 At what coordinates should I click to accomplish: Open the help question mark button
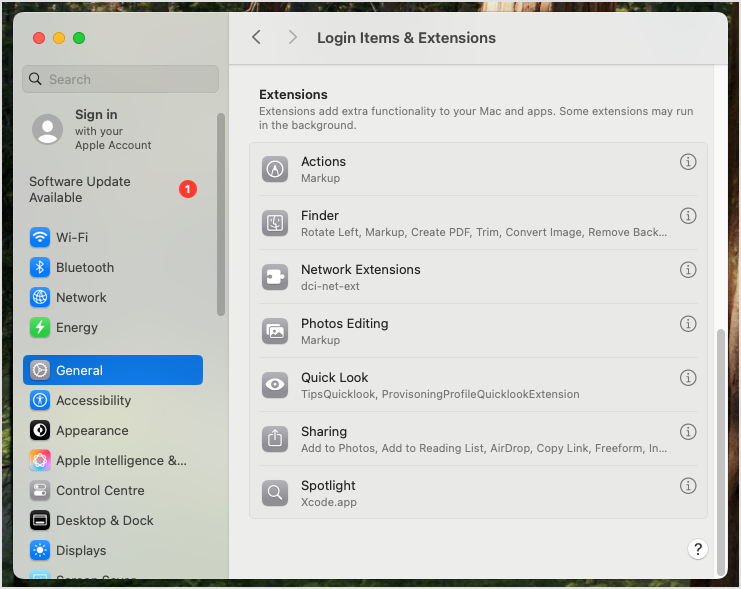(x=698, y=549)
